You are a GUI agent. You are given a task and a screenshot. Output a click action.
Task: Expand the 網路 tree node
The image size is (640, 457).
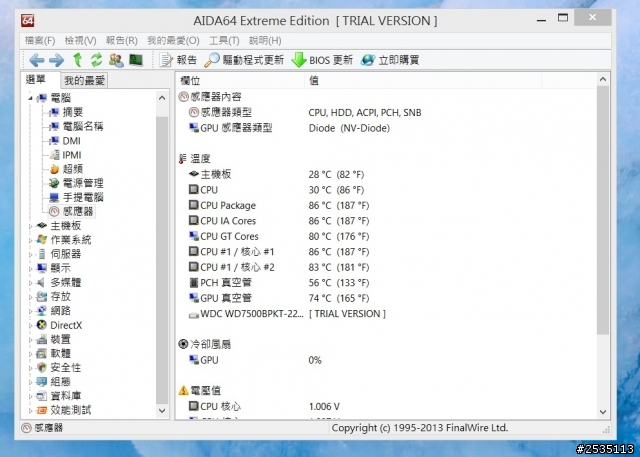30,311
